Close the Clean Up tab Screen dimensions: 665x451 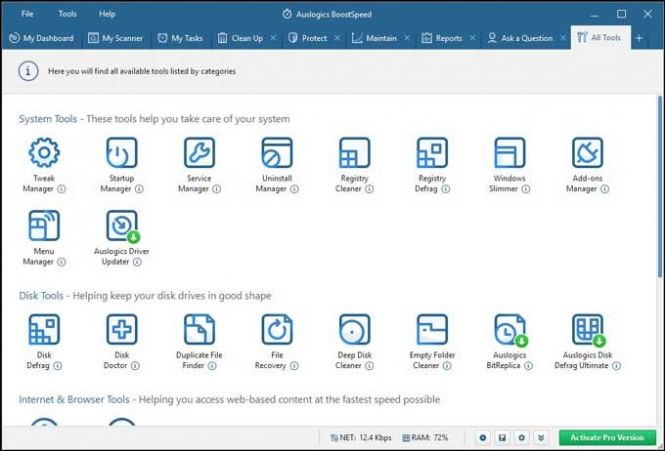pos(274,38)
